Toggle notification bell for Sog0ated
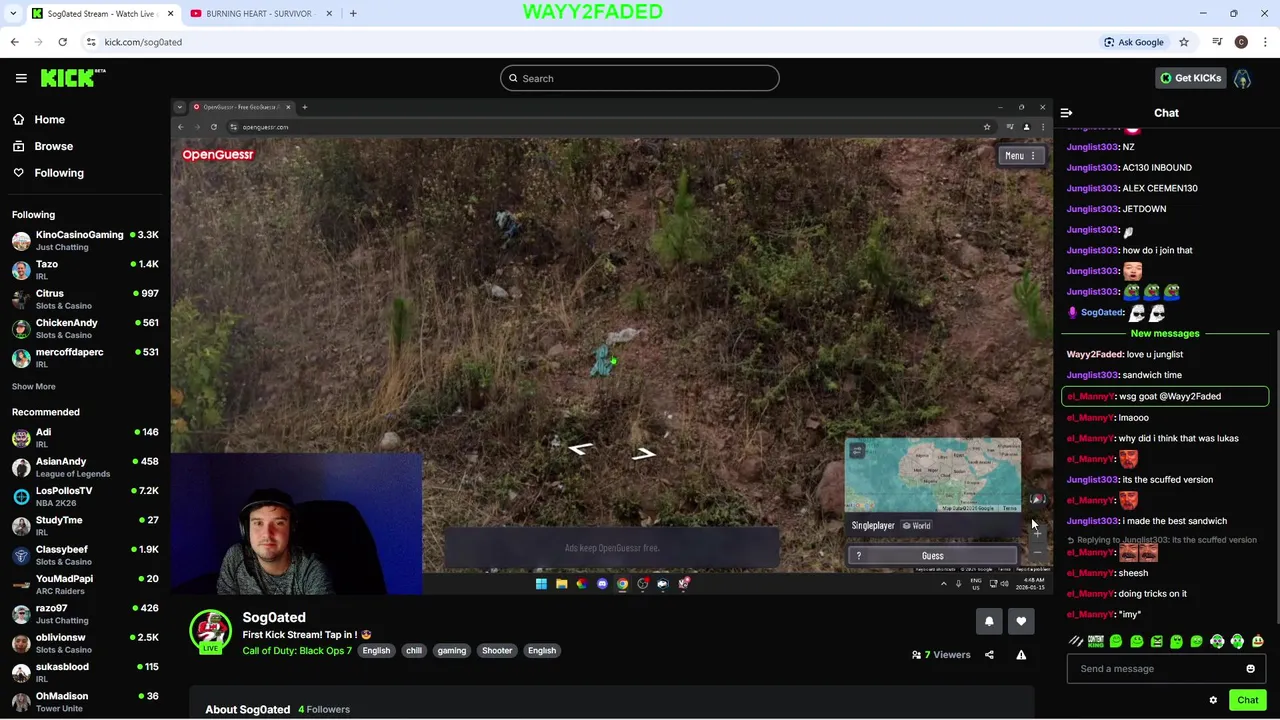 [x=989, y=622]
